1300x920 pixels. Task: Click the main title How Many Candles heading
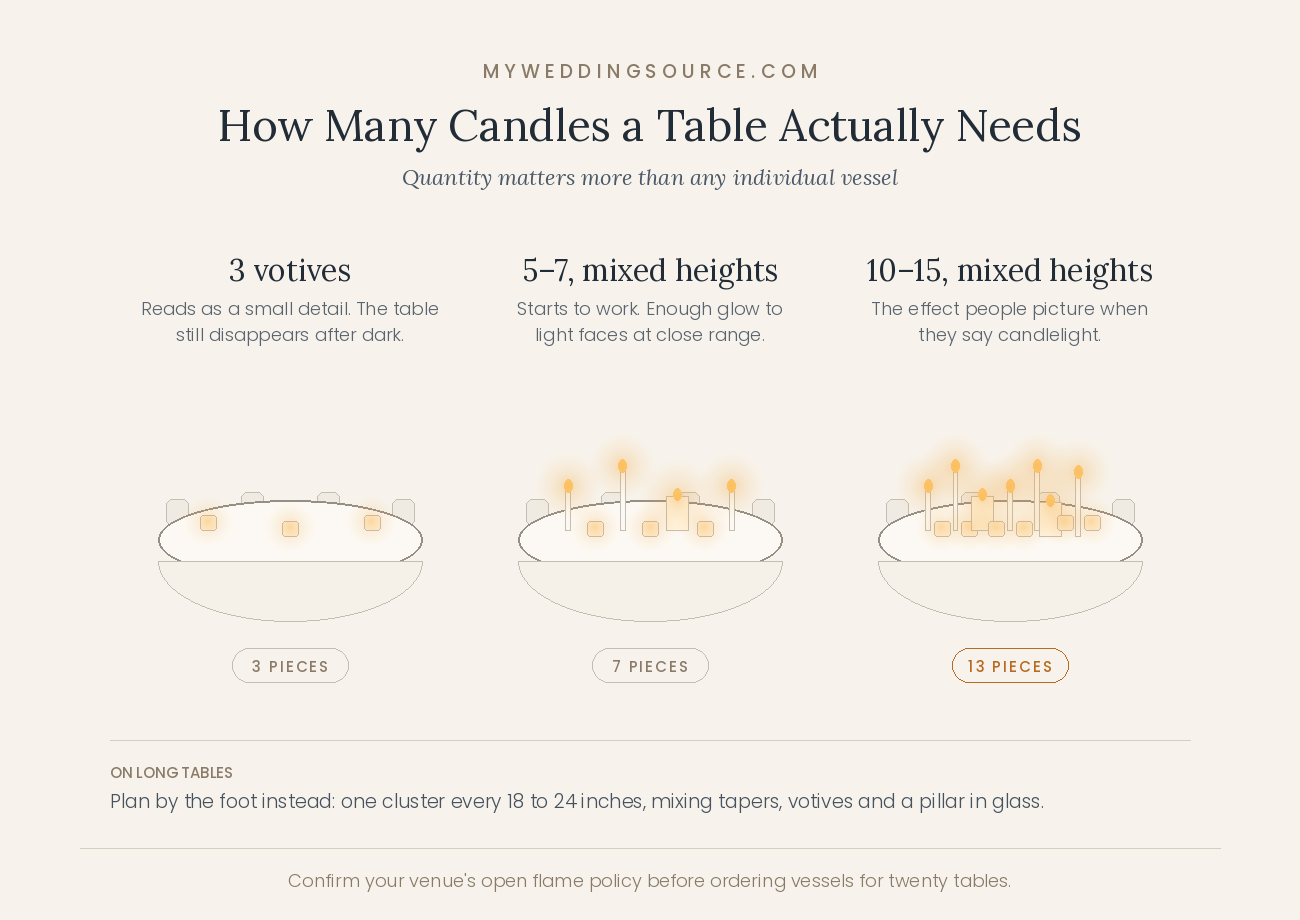(x=650, y=126)
